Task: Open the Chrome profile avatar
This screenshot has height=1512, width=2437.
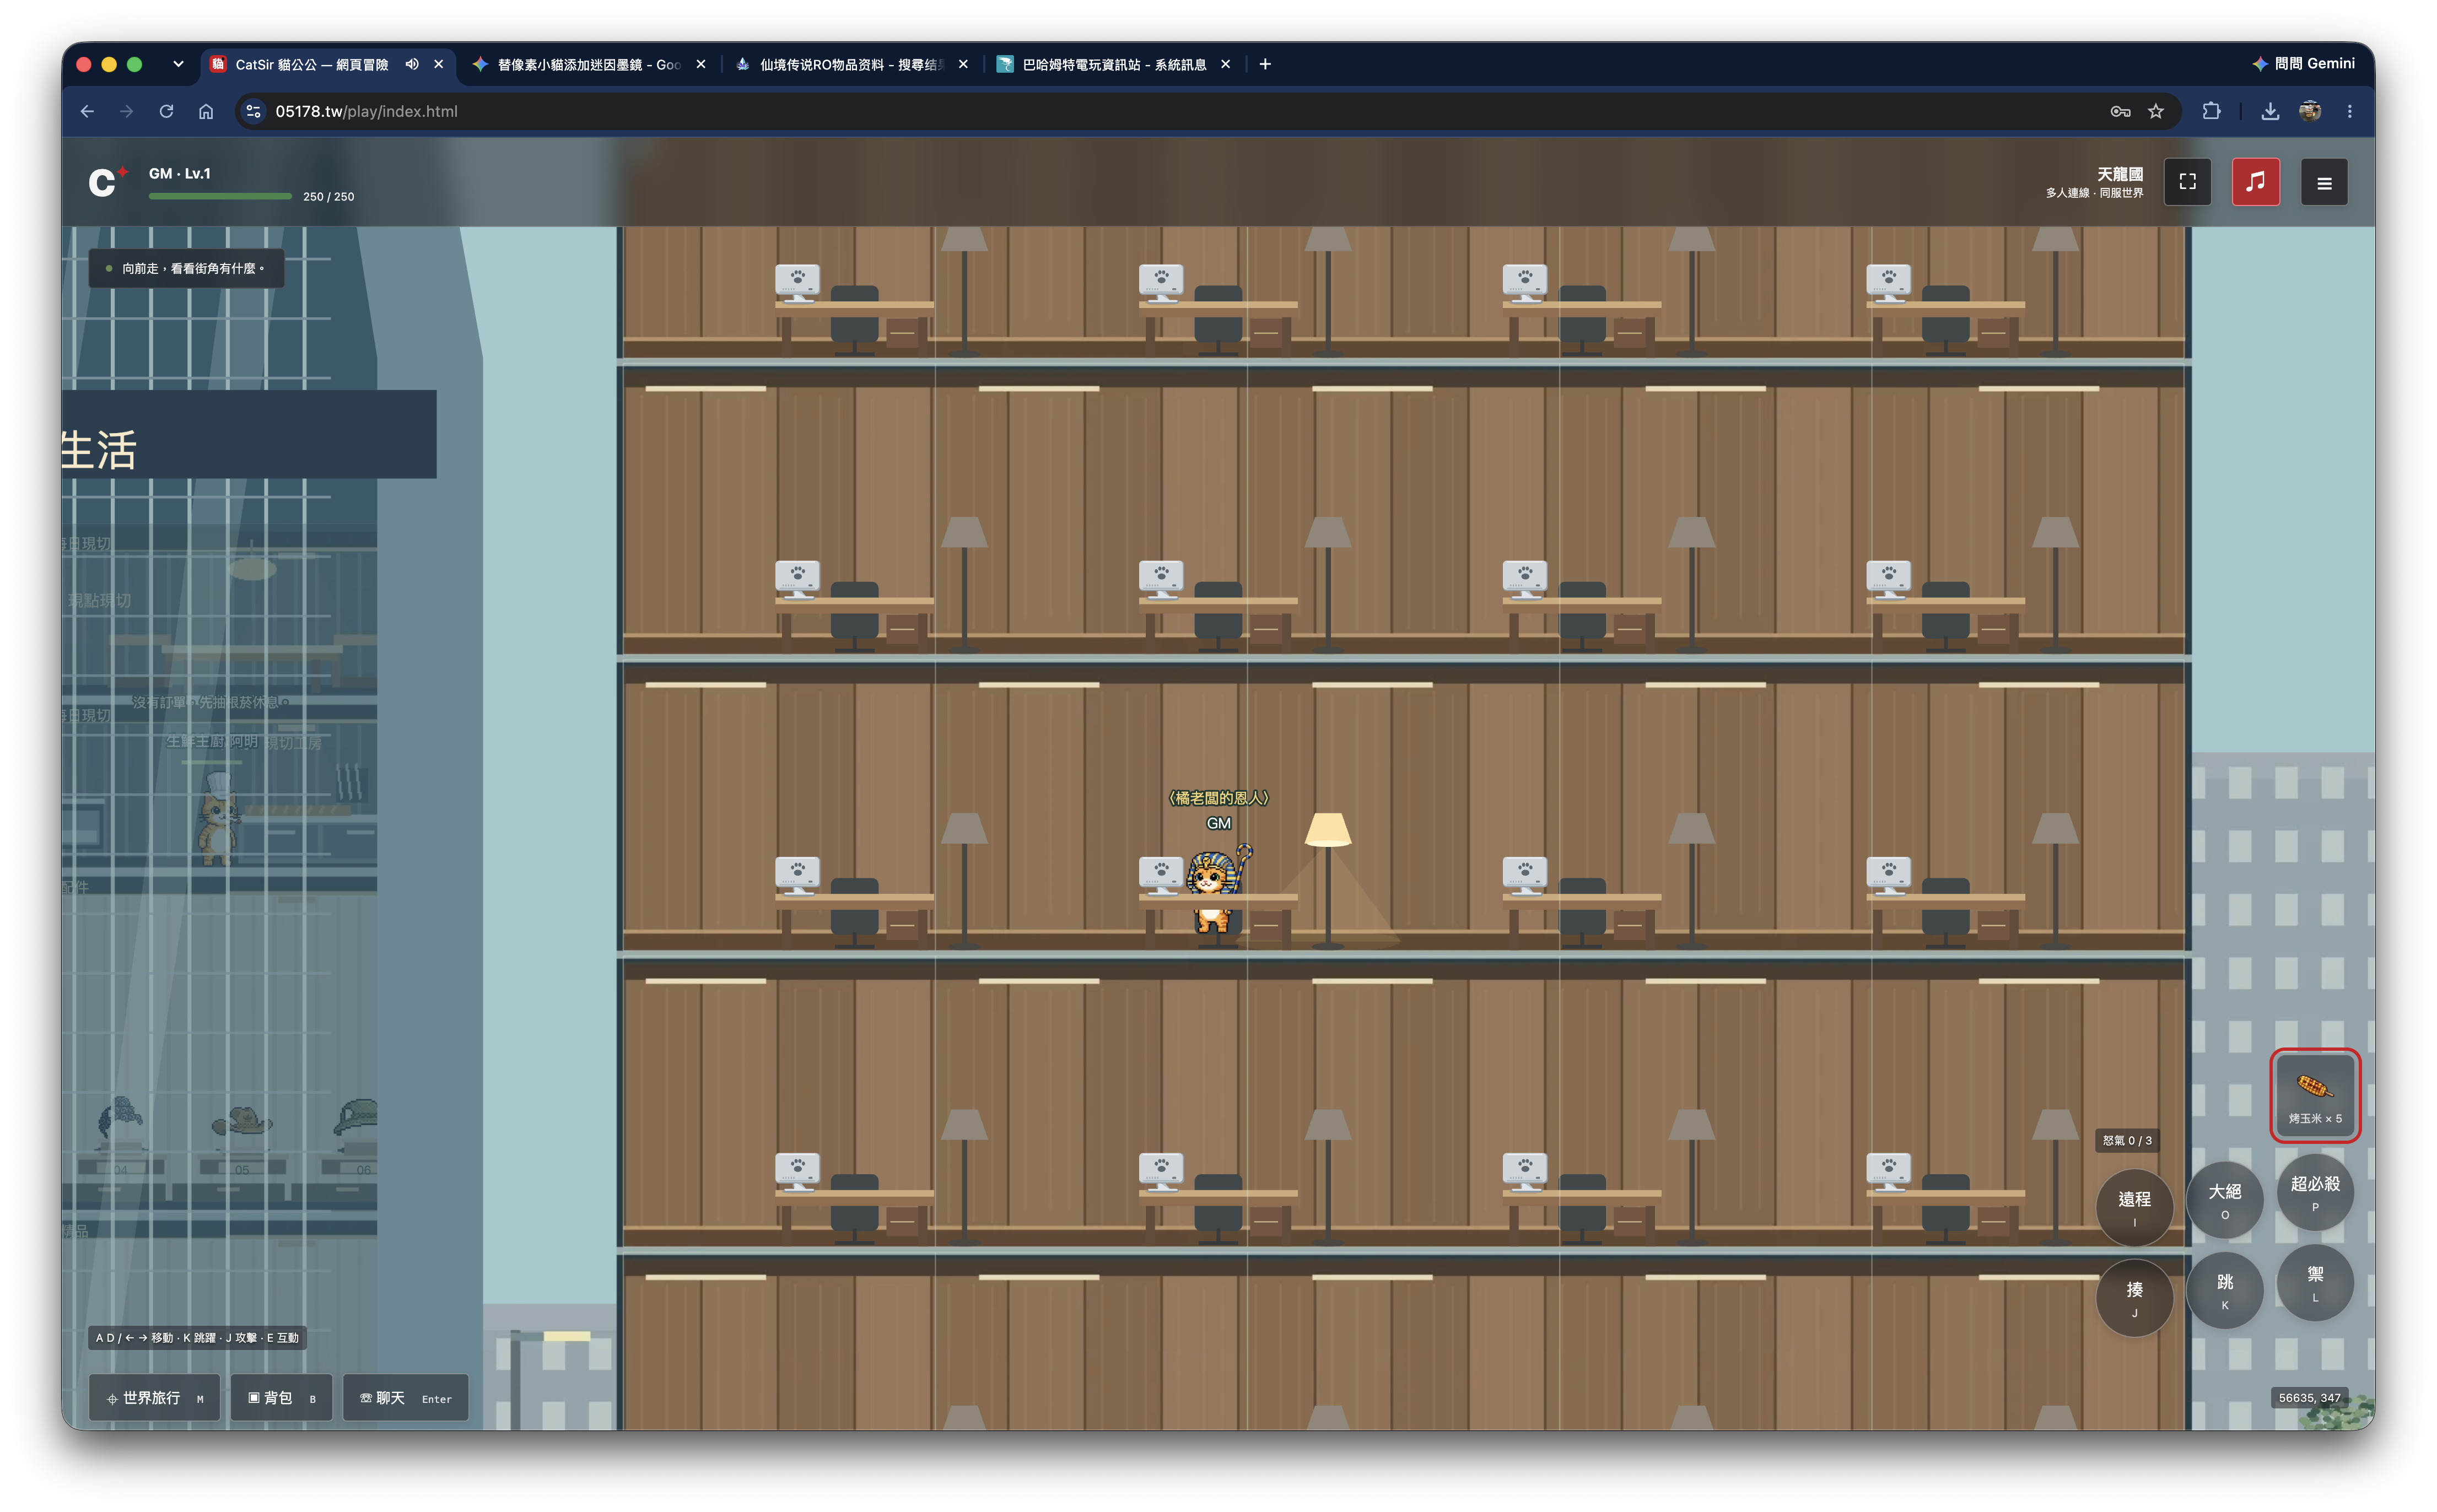Action: (x=2309, y=111)
